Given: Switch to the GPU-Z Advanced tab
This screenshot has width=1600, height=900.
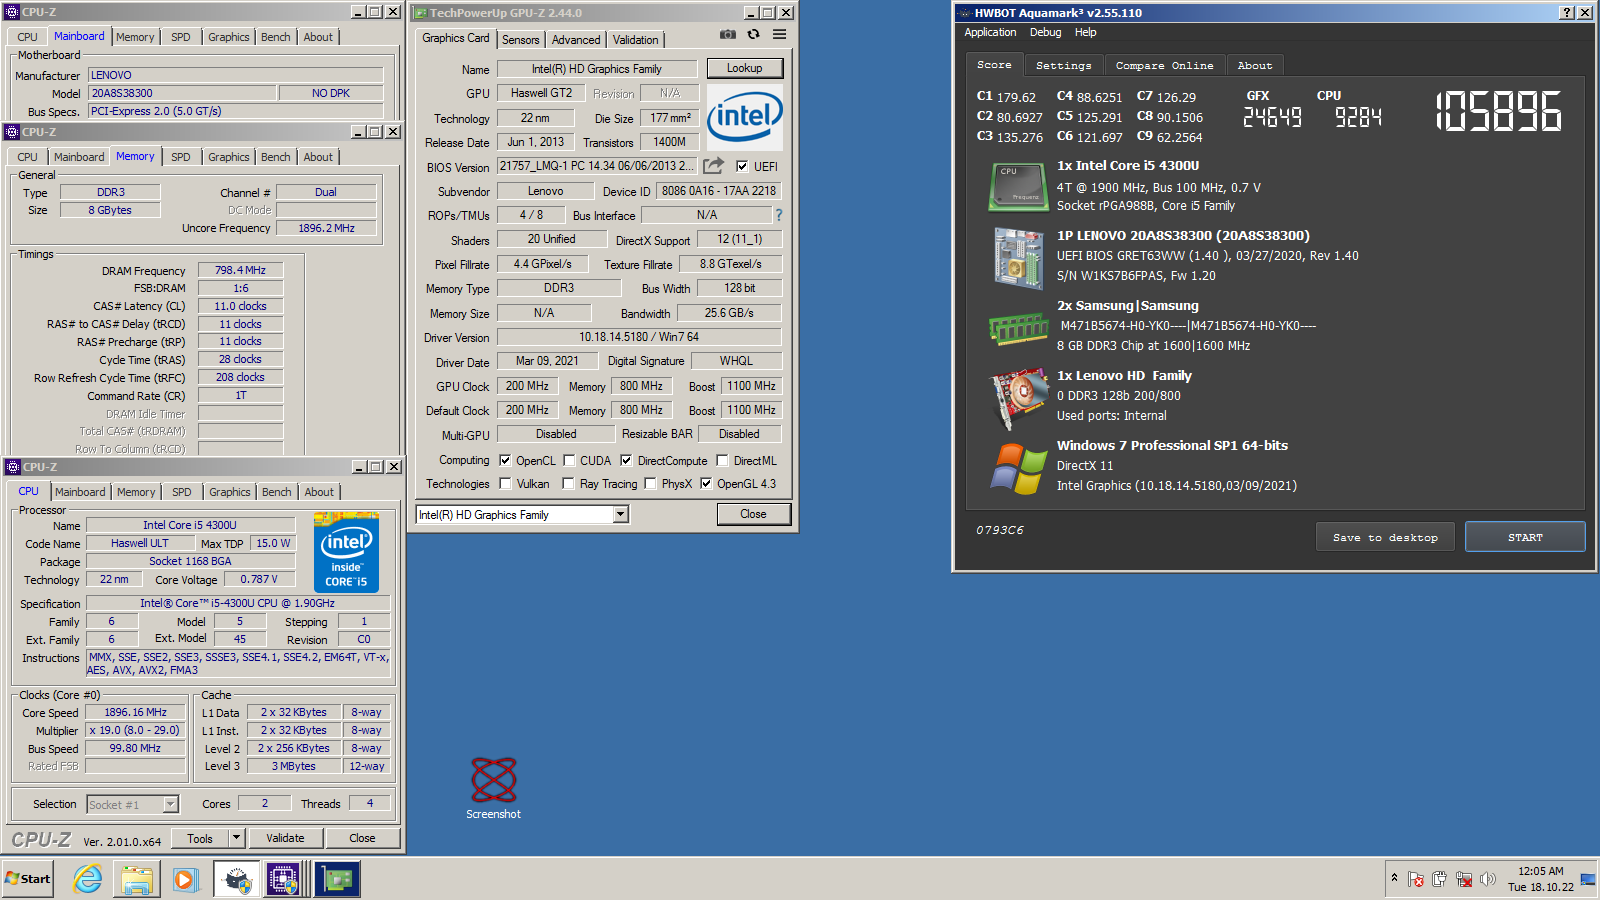Looking at the screenshot, I should coord(576,40).
